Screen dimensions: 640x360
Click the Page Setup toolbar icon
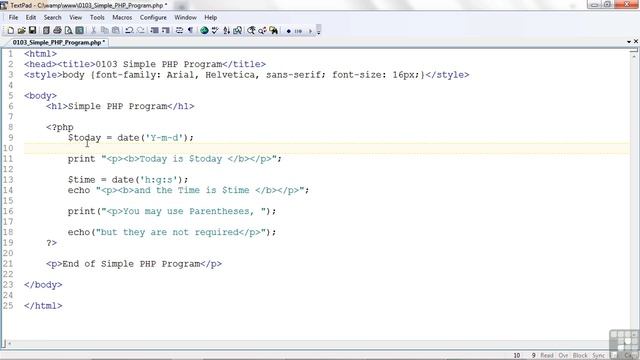tap(80, 31)
